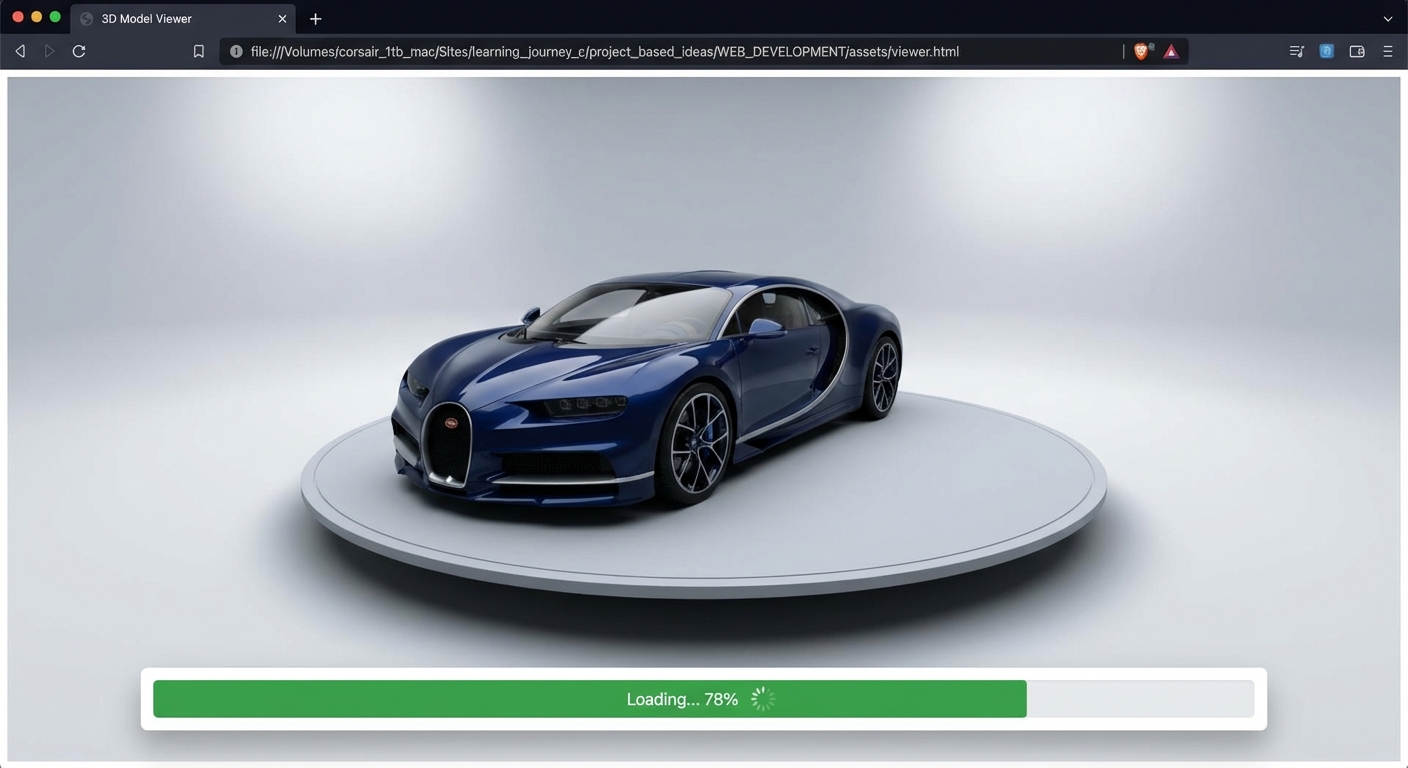Click the blue Bugatti car model
Screen dimensions: 1408x768
click(x=650, y=390)
